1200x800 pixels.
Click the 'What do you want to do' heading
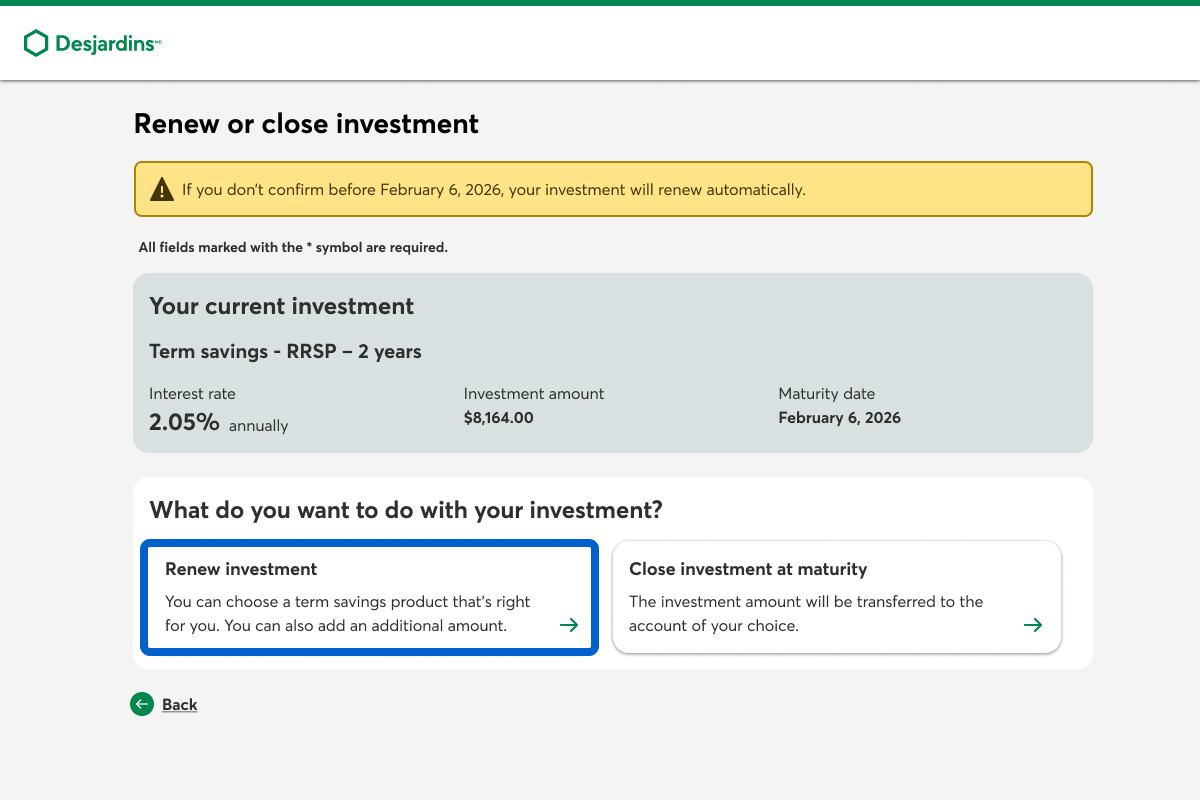click(406, 510)
